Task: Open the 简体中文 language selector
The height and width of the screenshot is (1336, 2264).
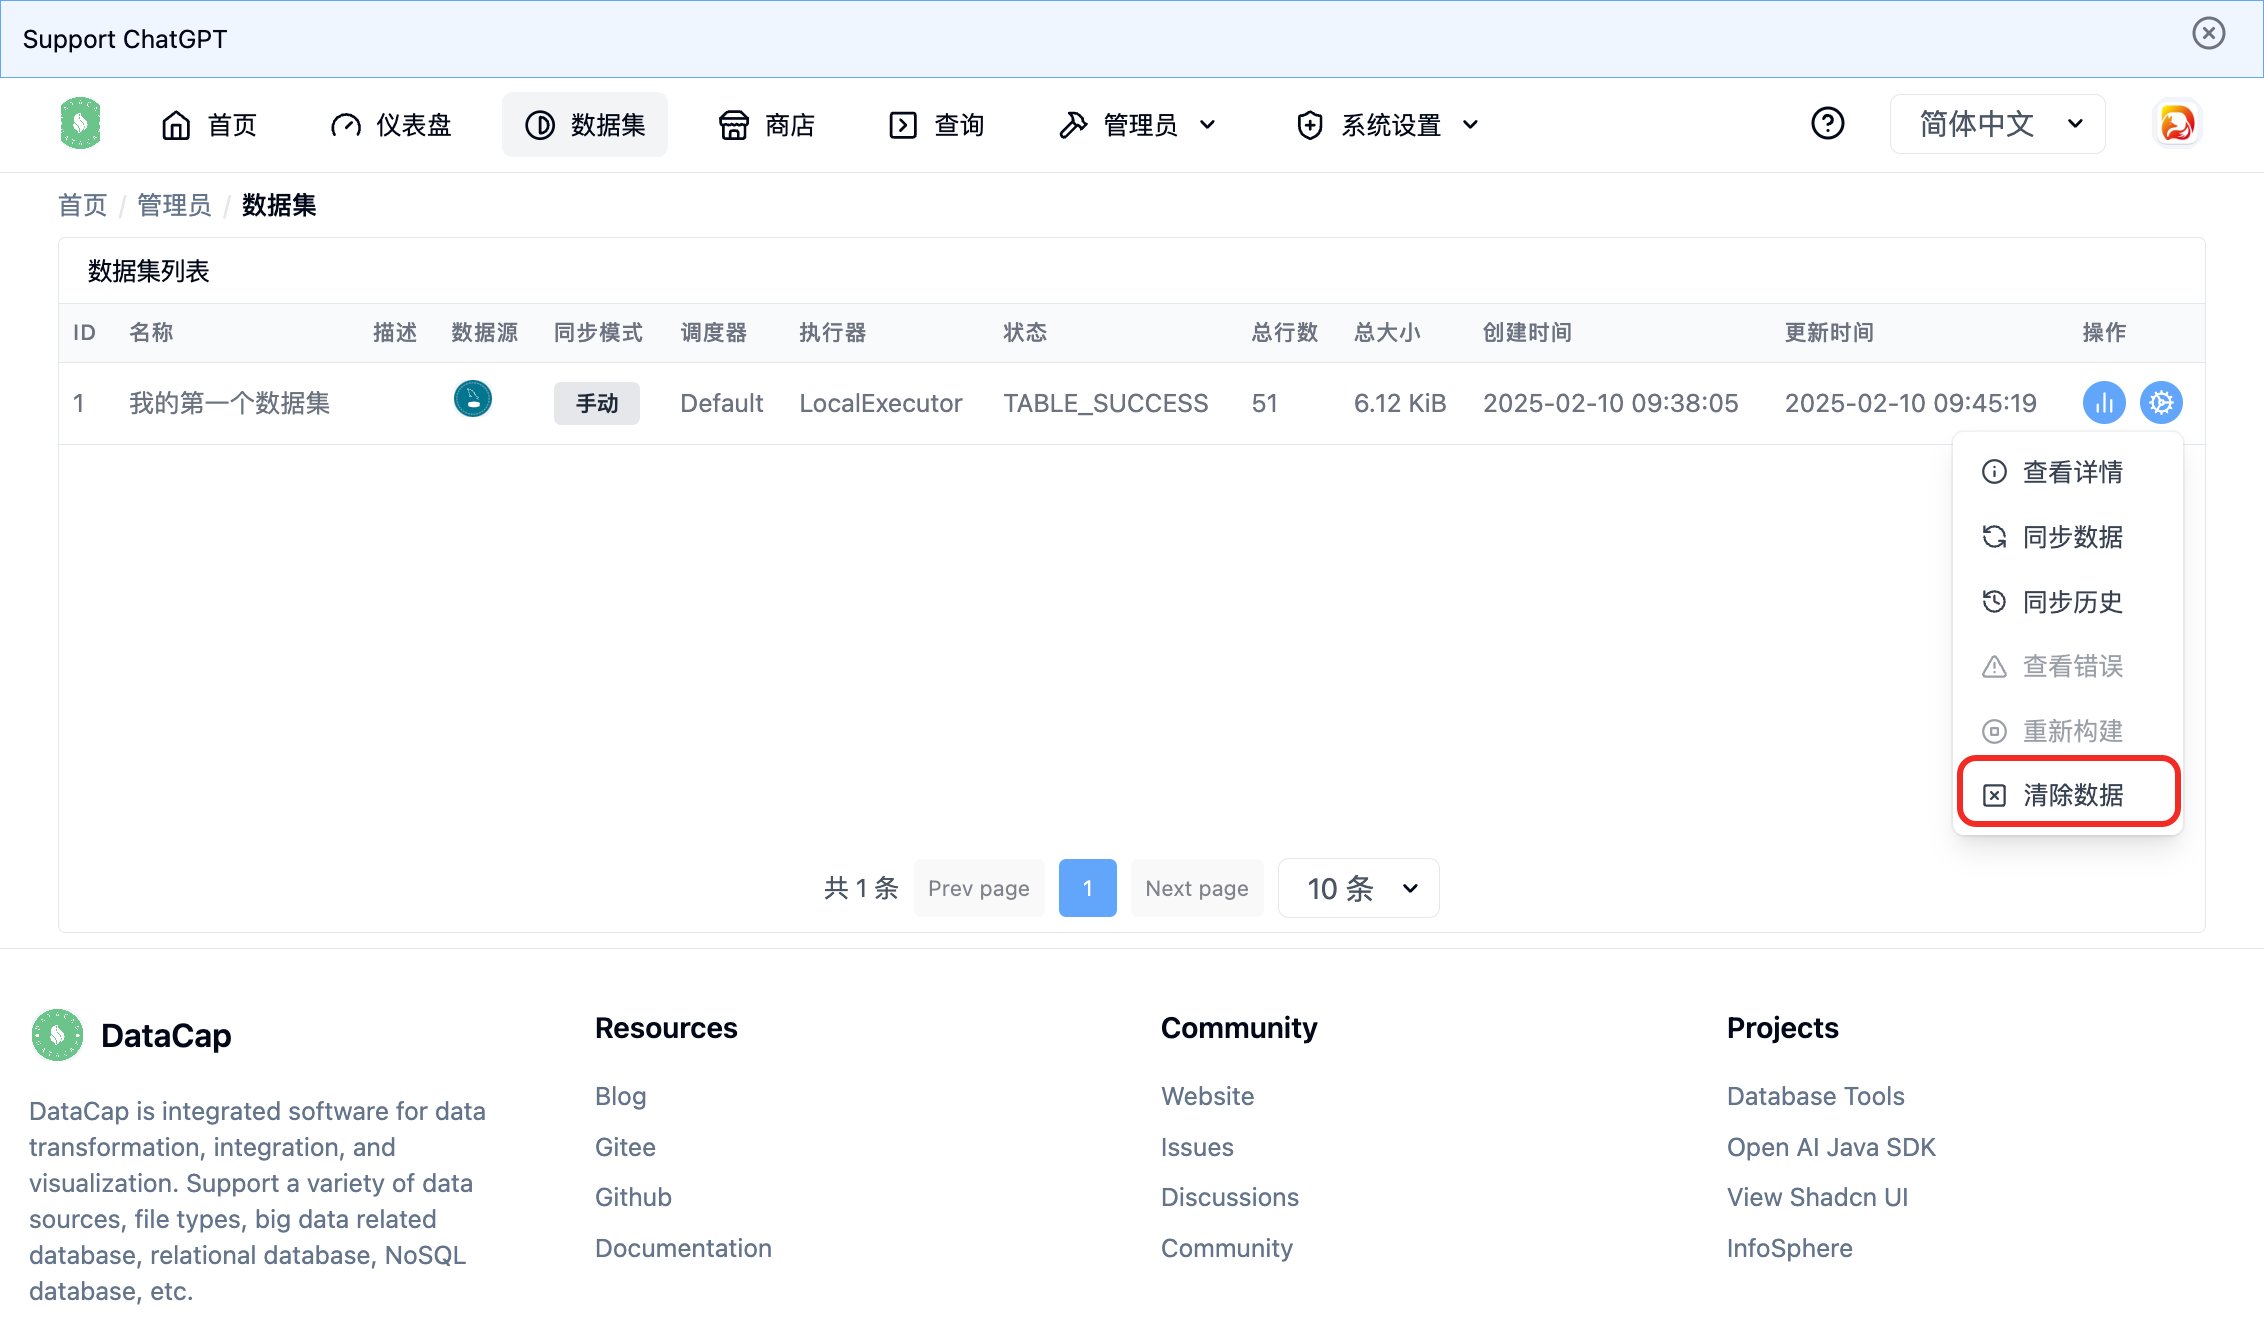Action: click(x=1997, y=124)
